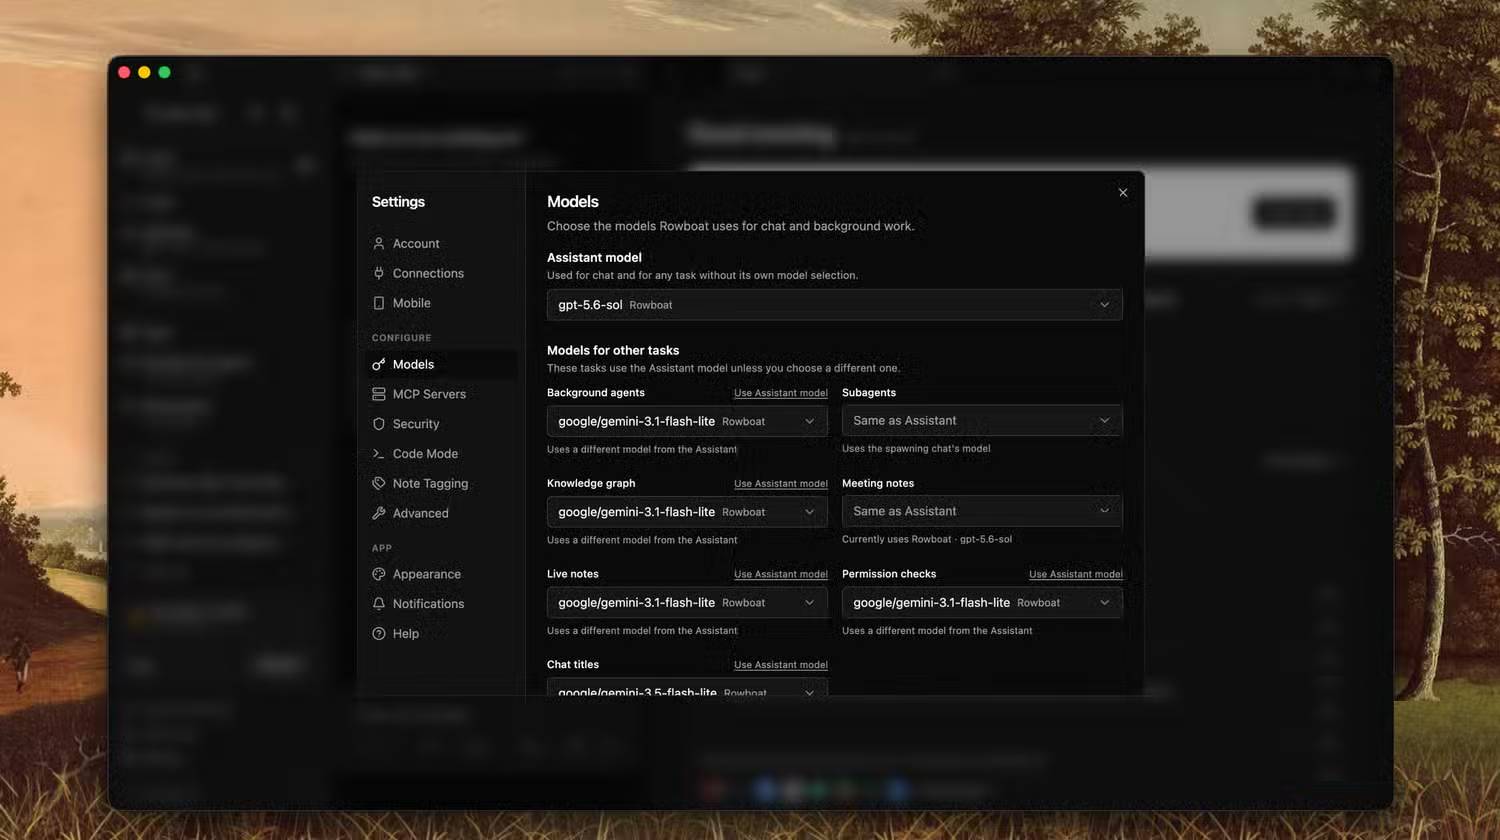This screenshot has width=1500, height=840.
Task: Click the Code Mode terminal icon
Action: pyautogui.click(x=379, y=454)
